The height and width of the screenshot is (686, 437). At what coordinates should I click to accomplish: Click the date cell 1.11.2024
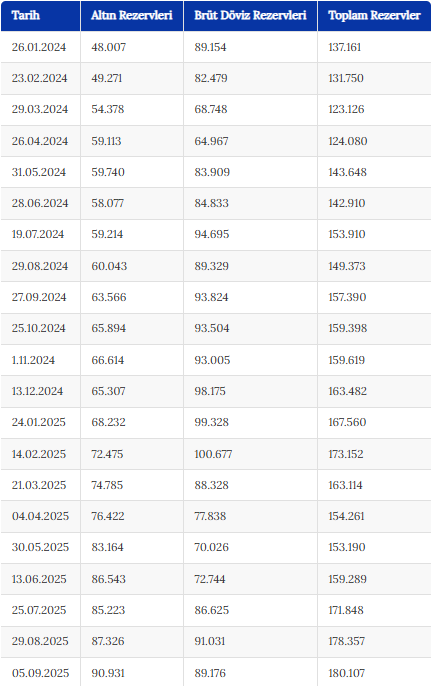point(33,360)
